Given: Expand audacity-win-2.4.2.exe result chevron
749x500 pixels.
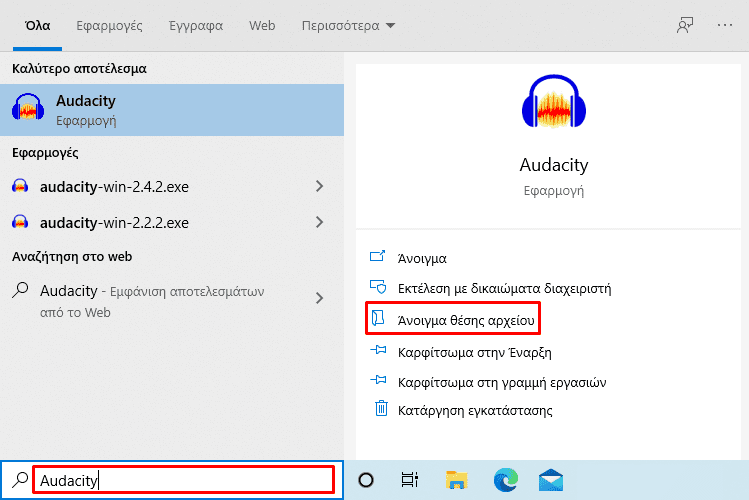Looking at the screenshot, I should coord(320,186).
